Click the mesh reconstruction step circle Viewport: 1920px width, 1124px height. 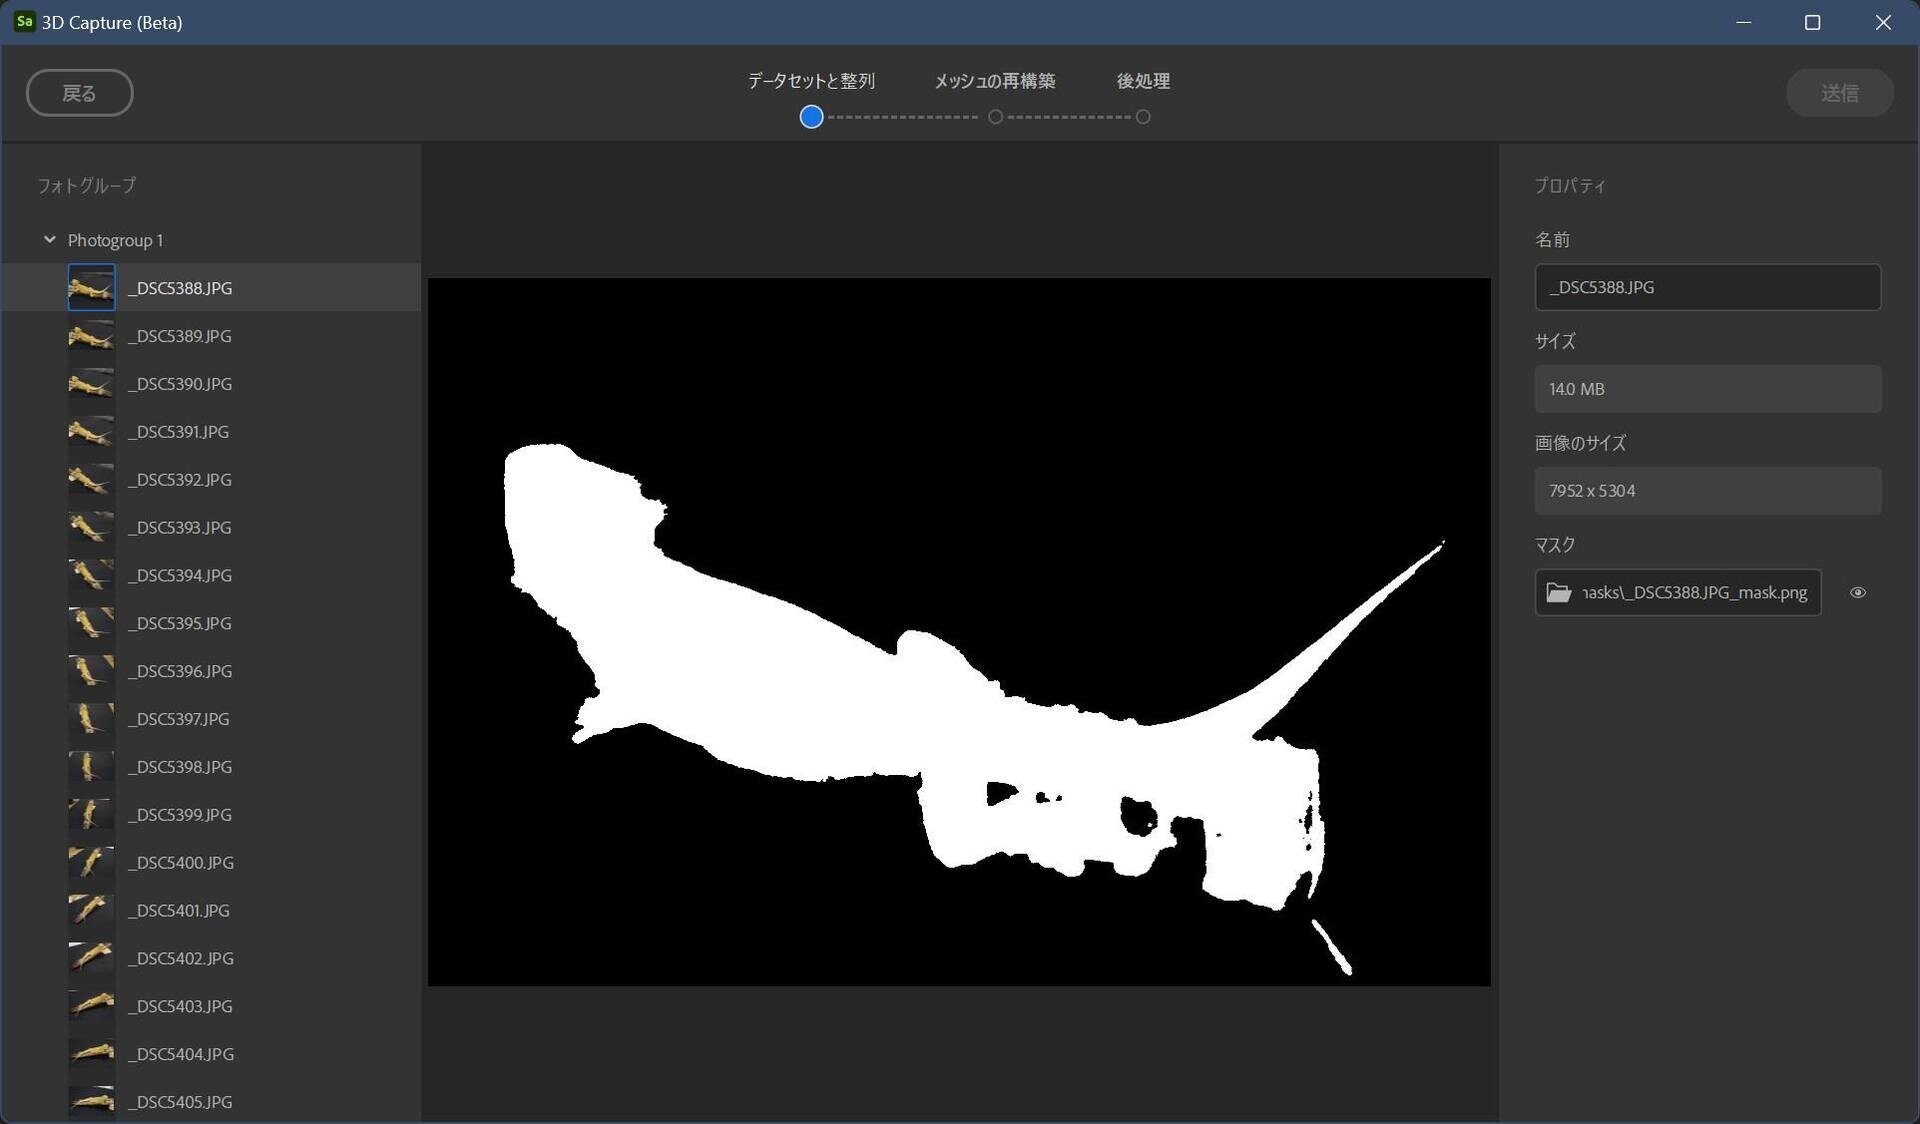coord(995,117)
